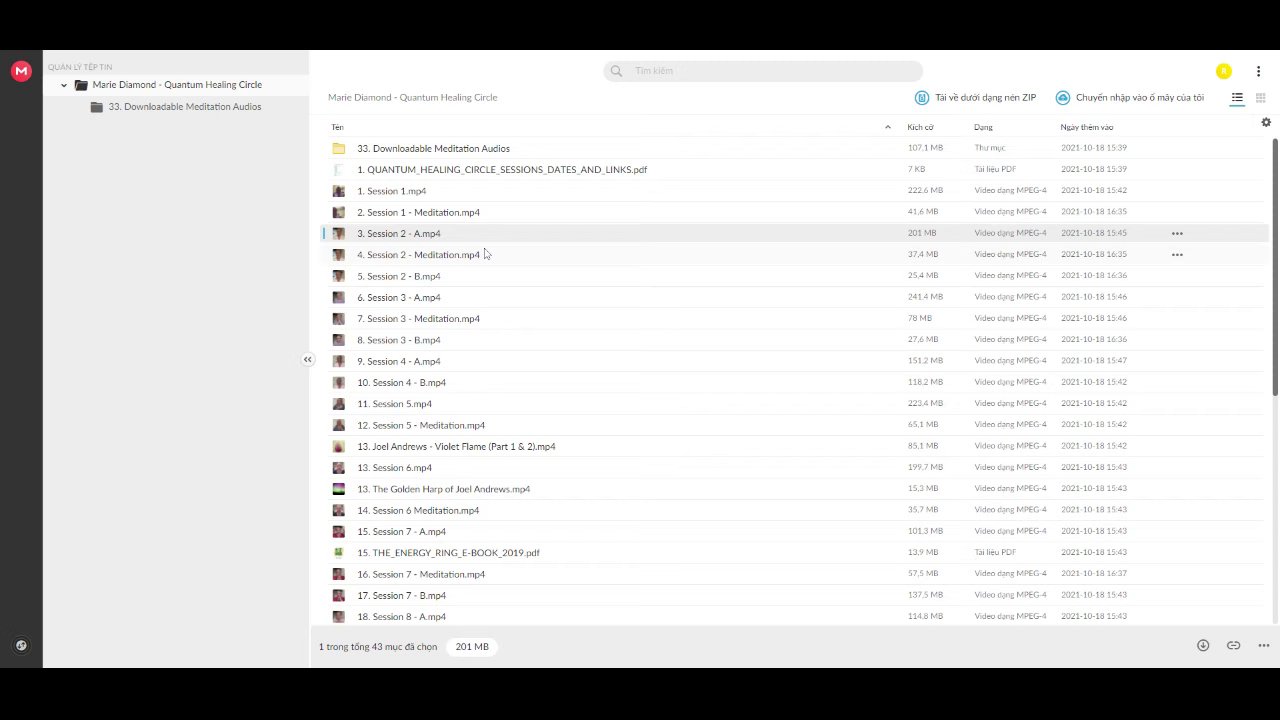
Task: Open the three-dot menu in the bottom bar
Action: [x=1264, y=646]
